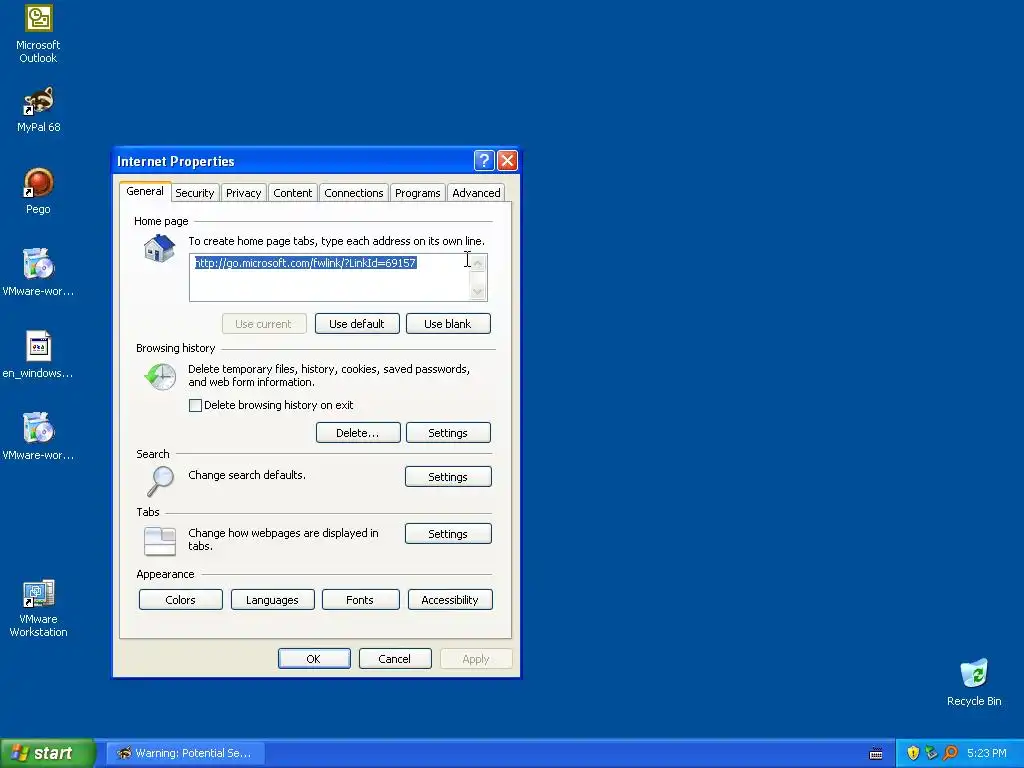Open Browsing history Settings
The height and width of the screenshot is (768, 1024).
448,433
